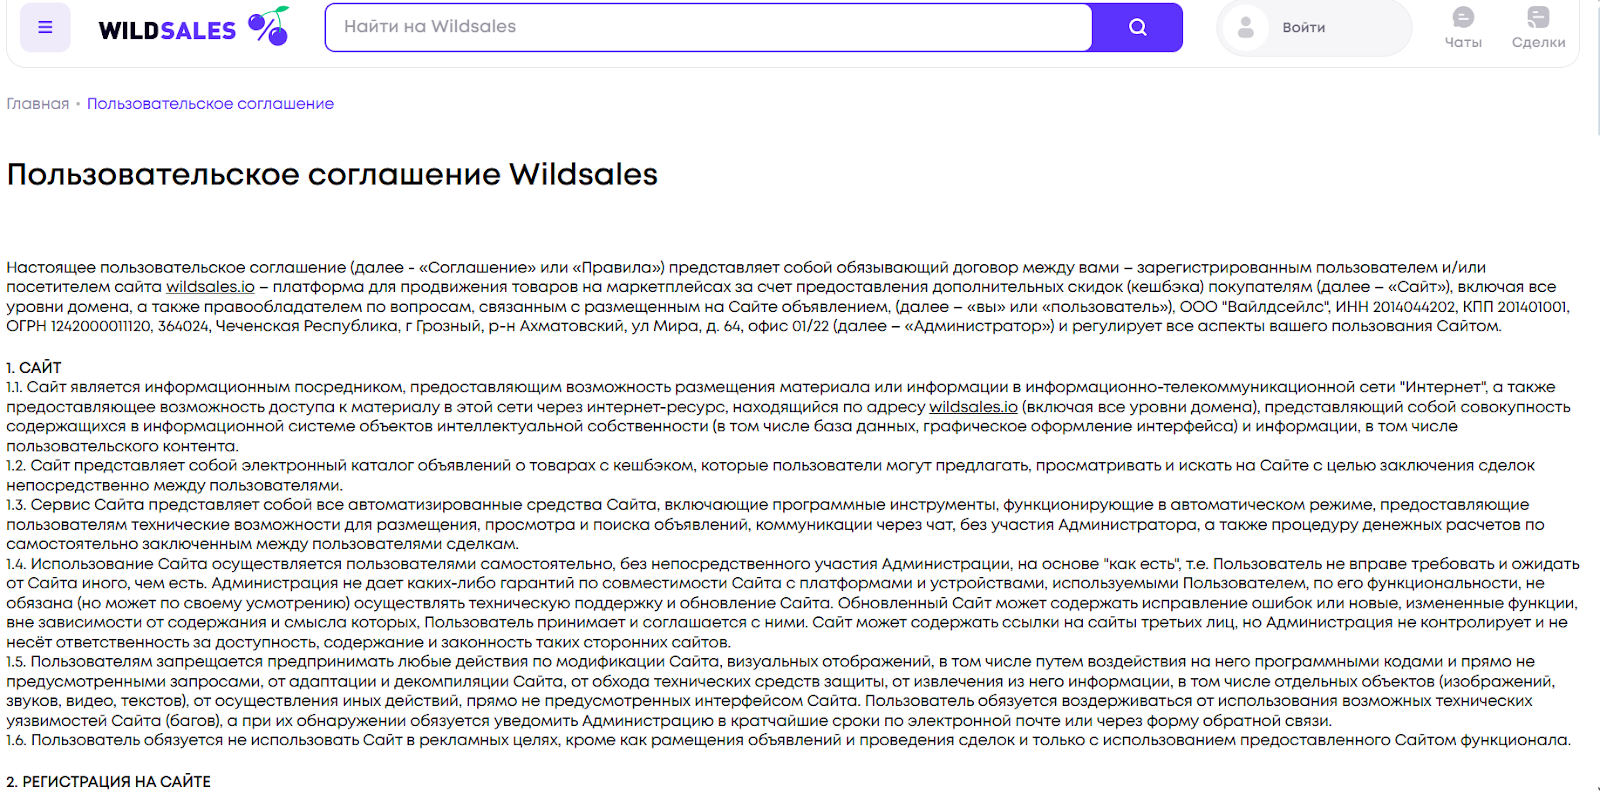This screenshot has height=794, width=1600.
Task: Click paragraph 1.4 starting Использование Сайта
Action: click(793, 603)
